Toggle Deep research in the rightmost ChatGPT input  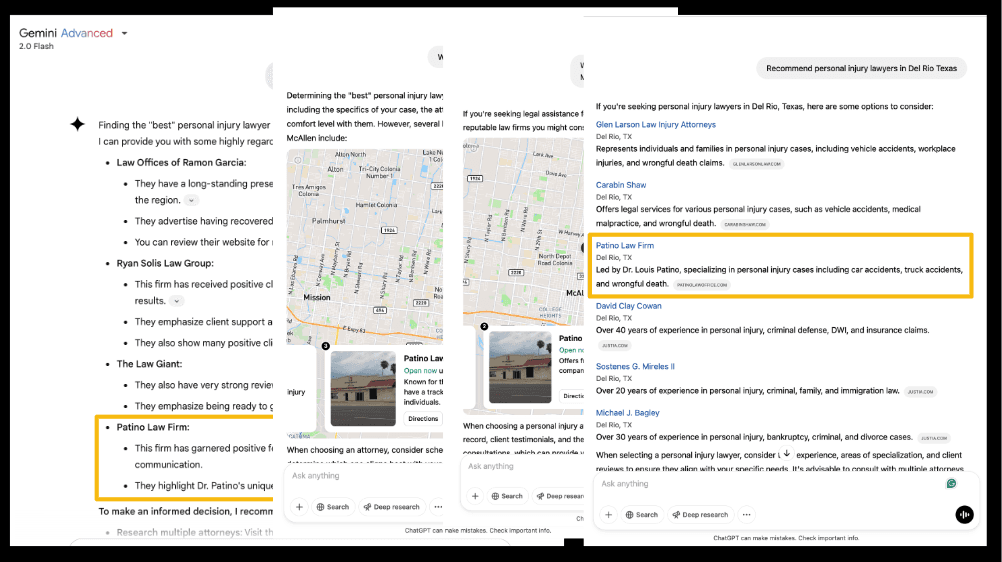[700, 515]
